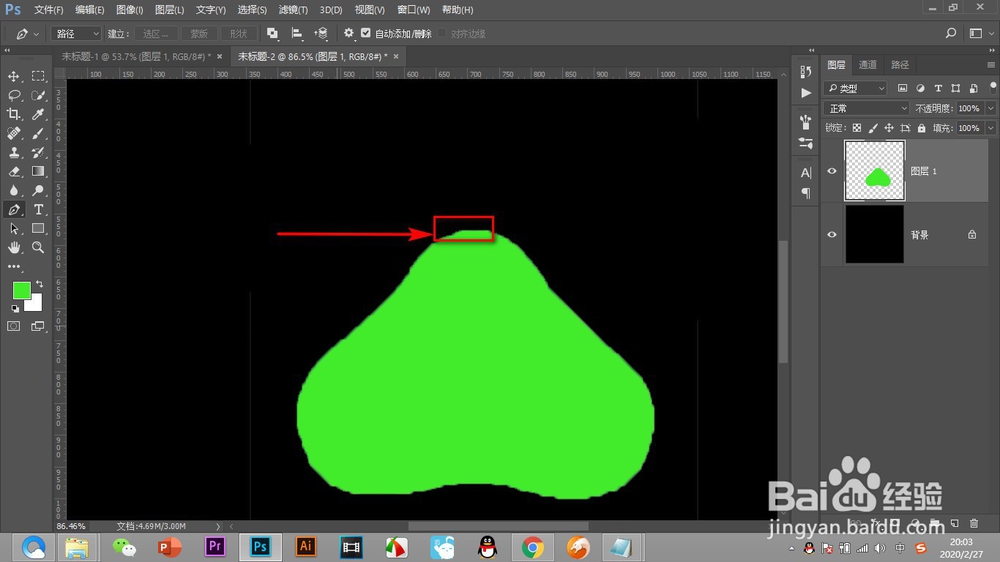This screenshot has width=1000, height=562.
Task: Select the Clone Stamp tool
Action: pyautogui.click(x=13, y=152)
